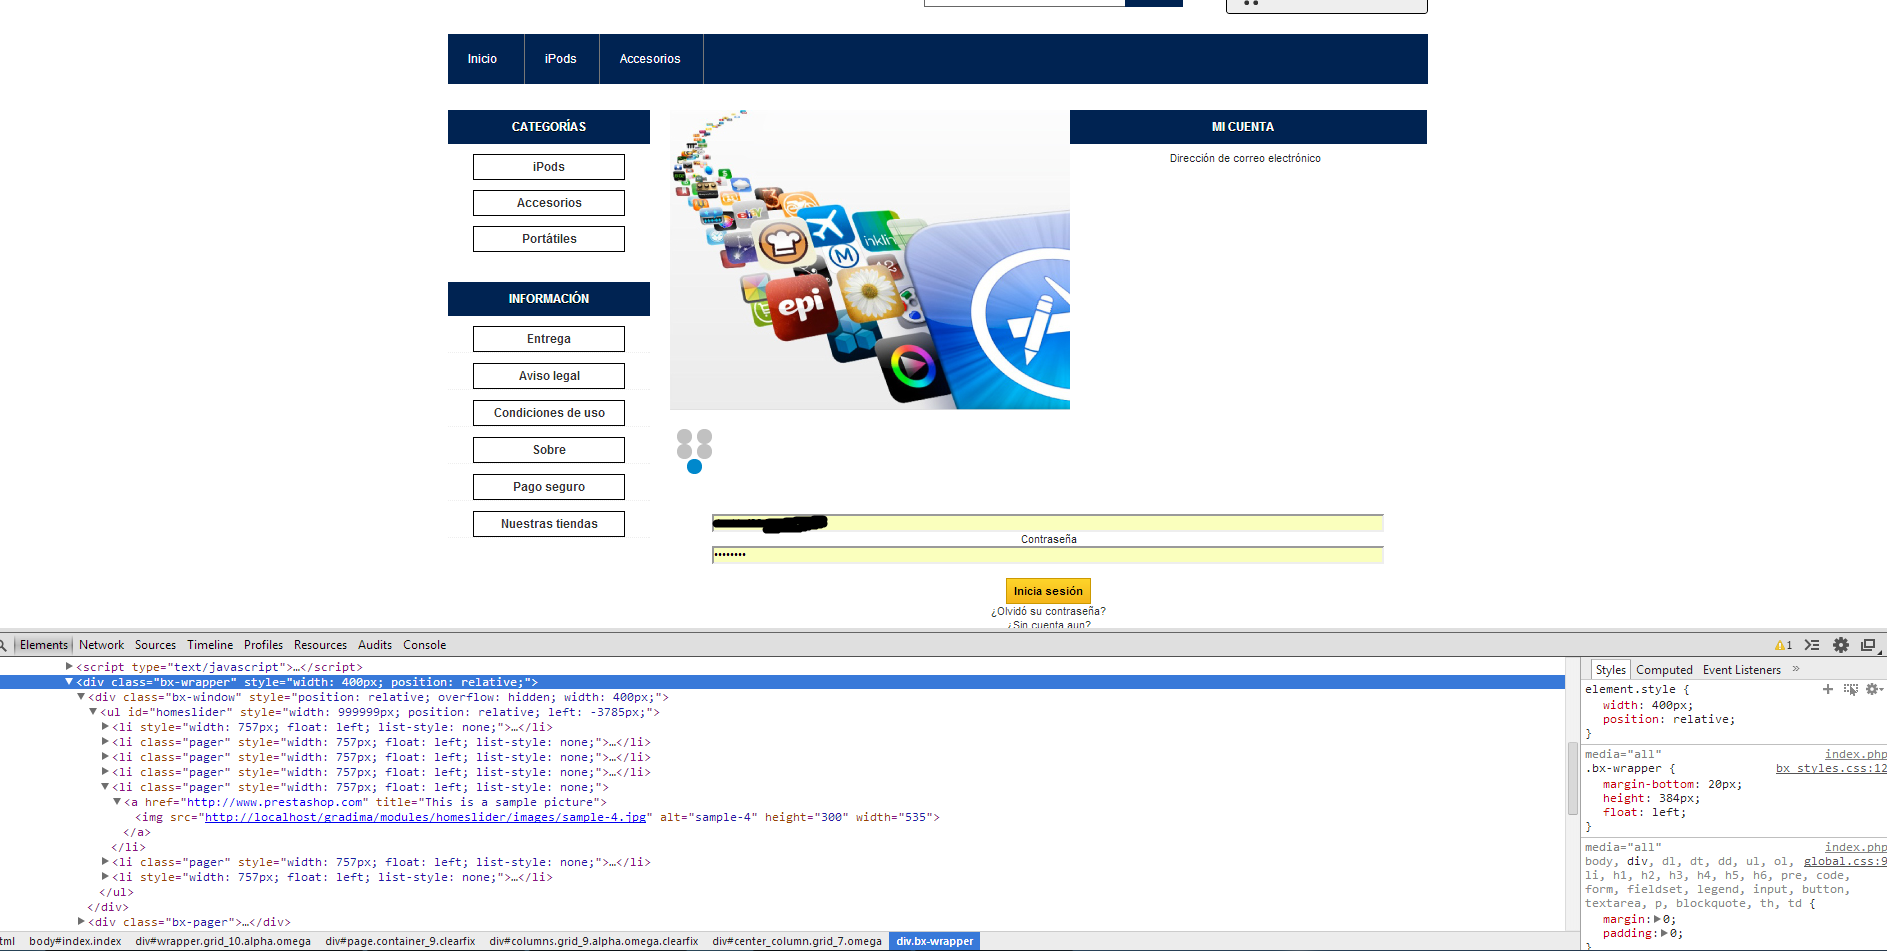Click the Inicia sesión button
Screen dimensions: 1887x951
pyautogui.click(x=1048, y=591)
